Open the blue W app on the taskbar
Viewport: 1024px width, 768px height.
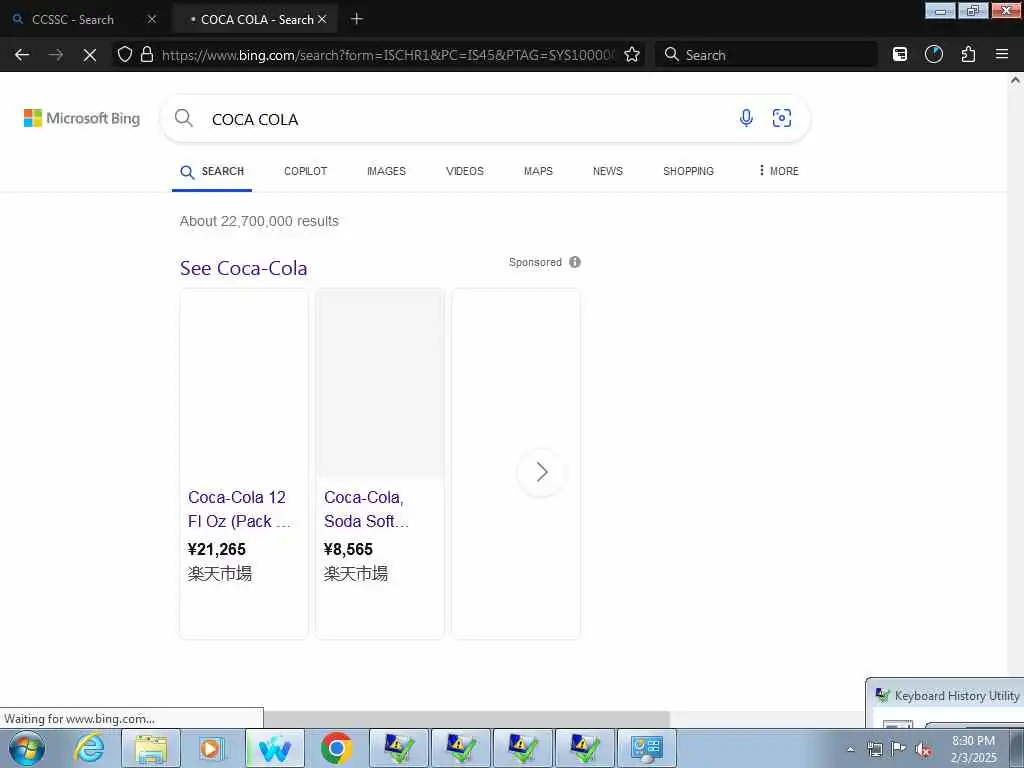[x=275, y=748]
